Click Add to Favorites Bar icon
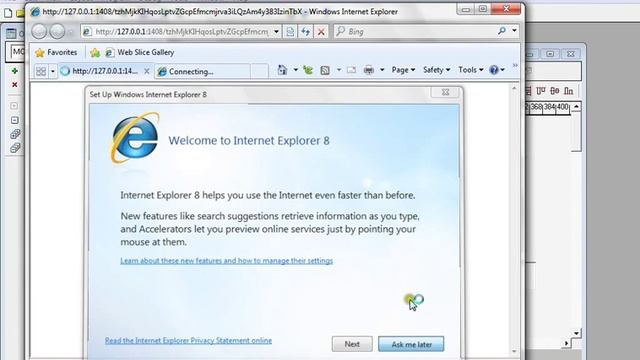This screenshot has height=360, width=640. 95,52
